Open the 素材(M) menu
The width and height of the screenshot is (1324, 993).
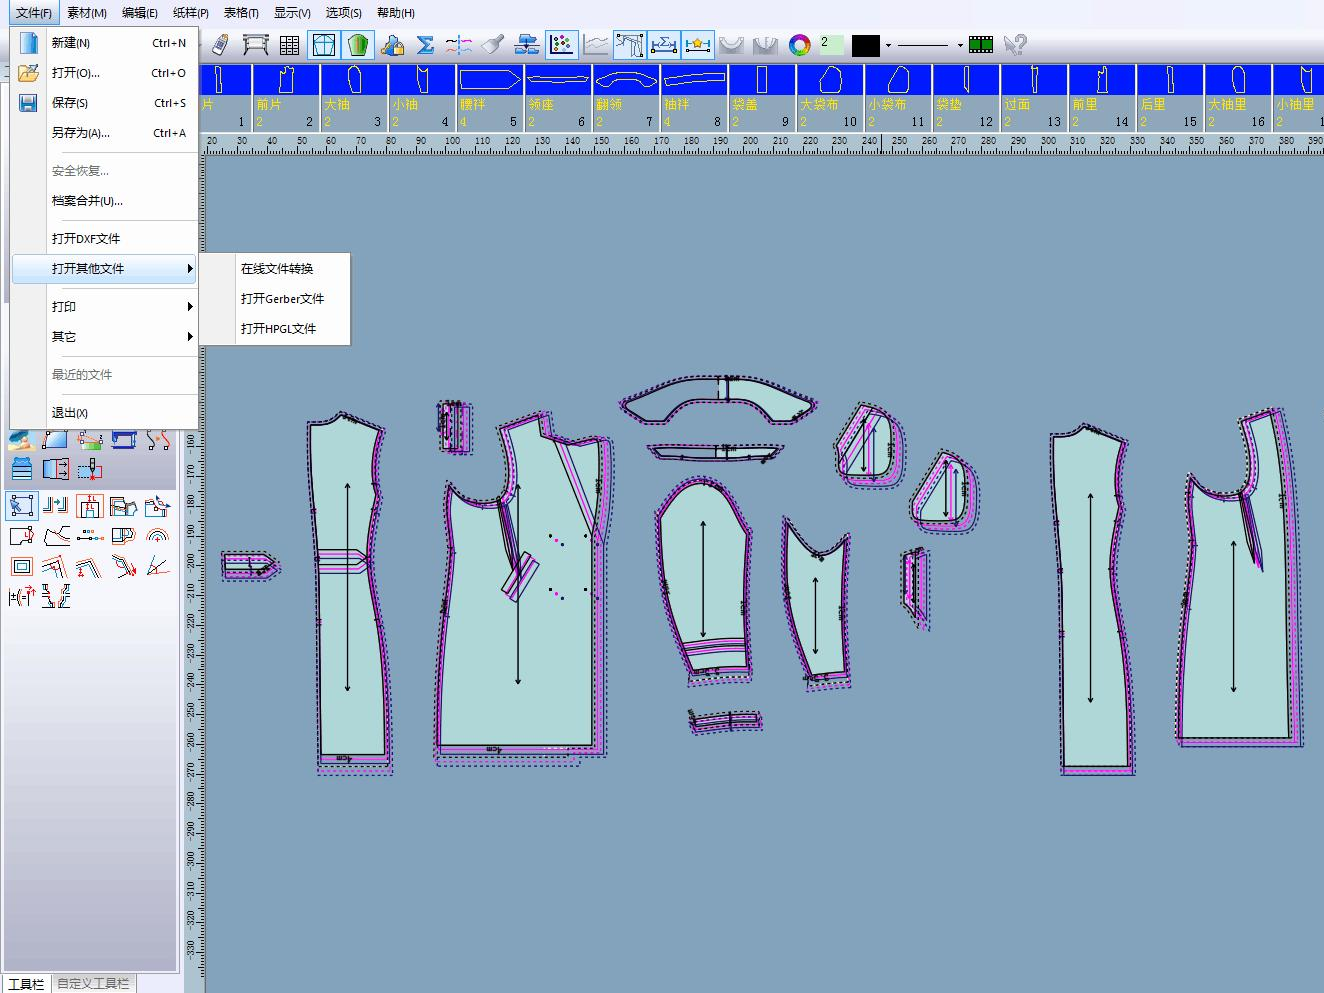tap(87, 13)
